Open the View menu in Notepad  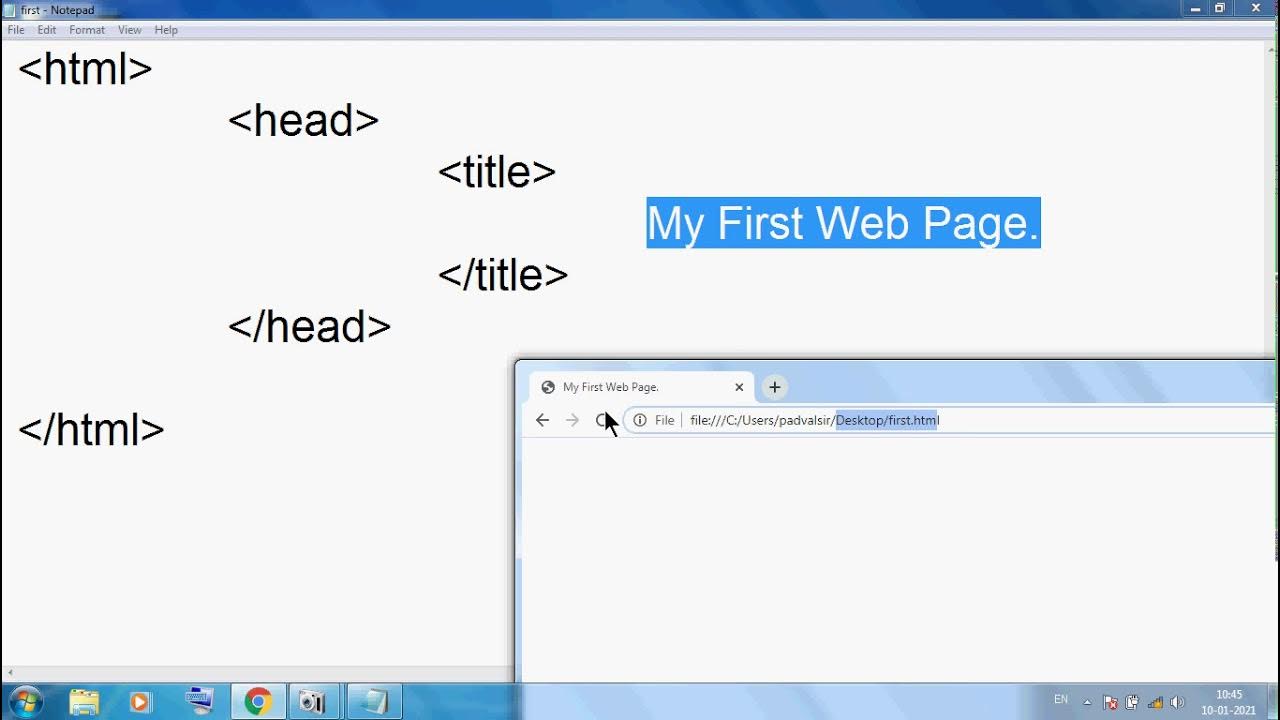[130, 30]
